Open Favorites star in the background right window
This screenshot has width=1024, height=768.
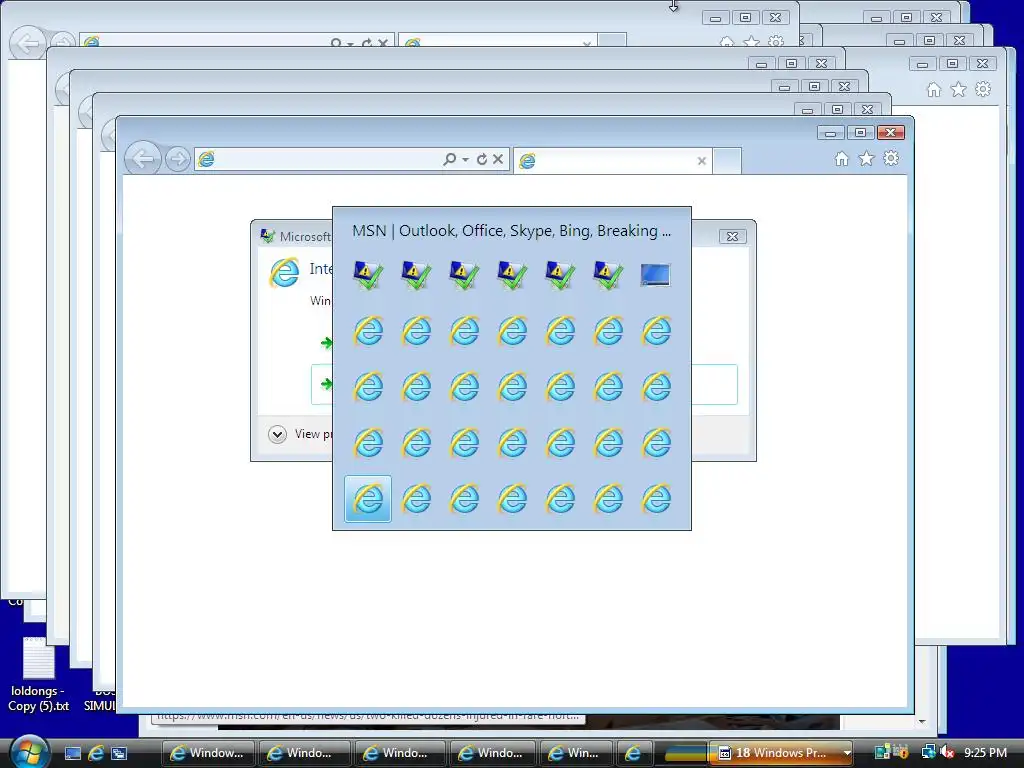(x=958, y=89)
